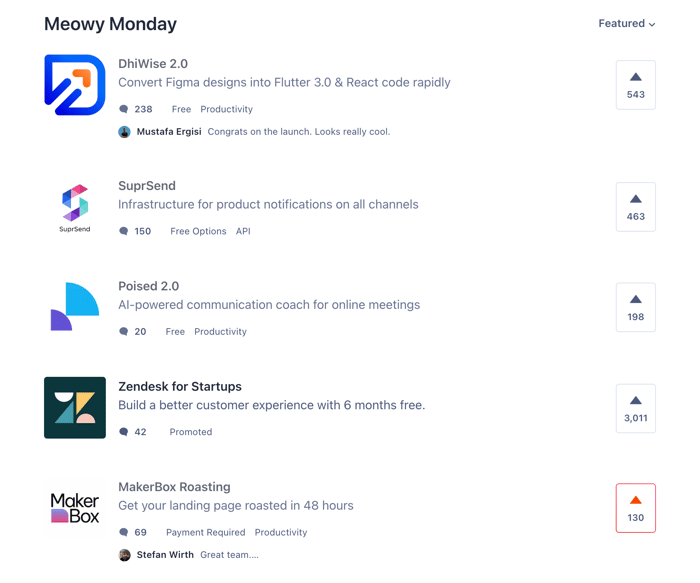Open the Poised 2.0 product title

(149, 286)
